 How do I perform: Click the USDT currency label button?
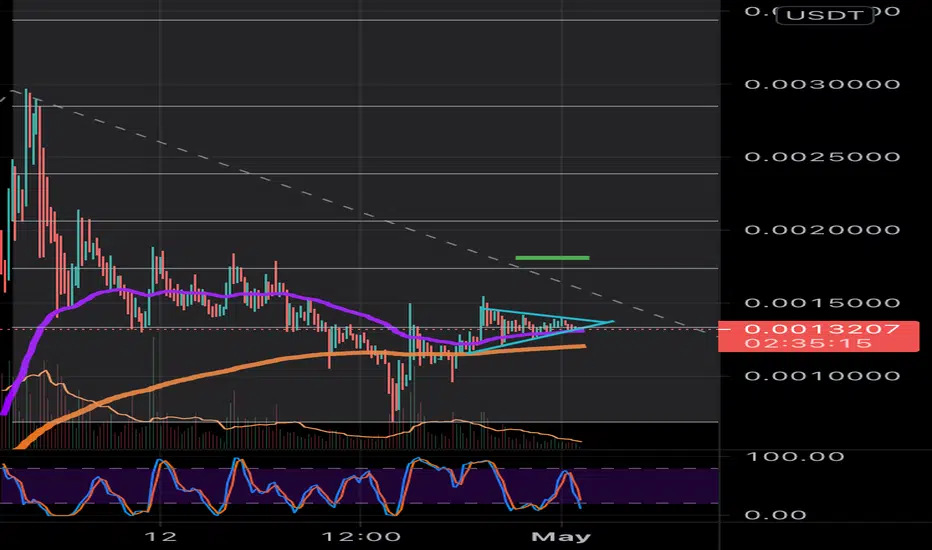pos(824,15)
